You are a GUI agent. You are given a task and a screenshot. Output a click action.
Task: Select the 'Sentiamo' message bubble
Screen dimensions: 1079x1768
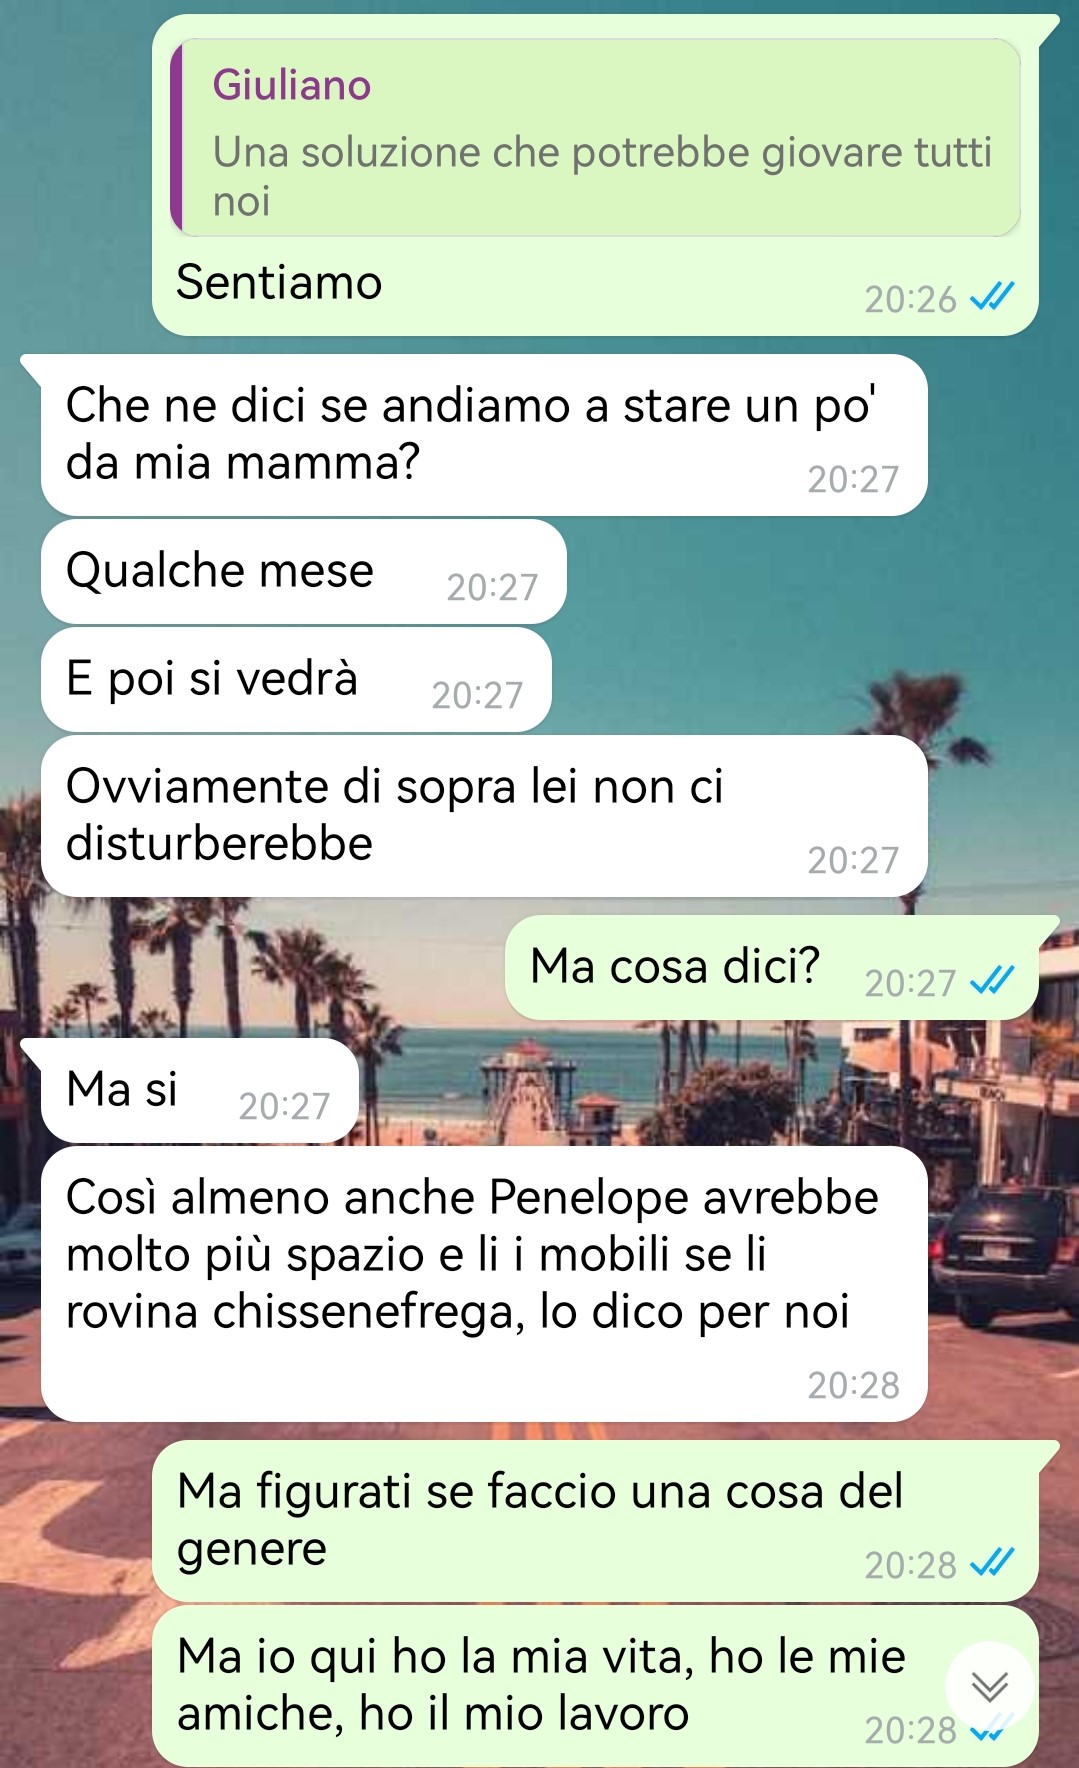point(595,176)
